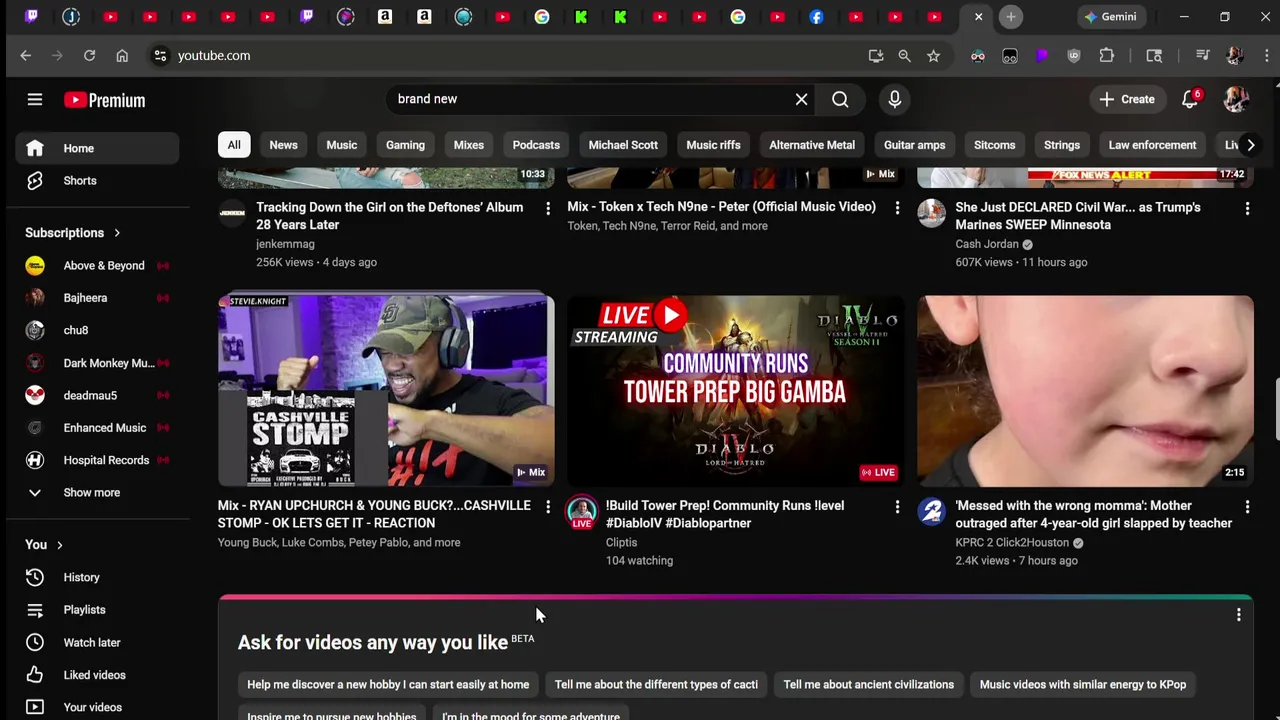Open options for Ask for videos panel
Screen dimensions: 1280x720
[x=1238, y=616]
